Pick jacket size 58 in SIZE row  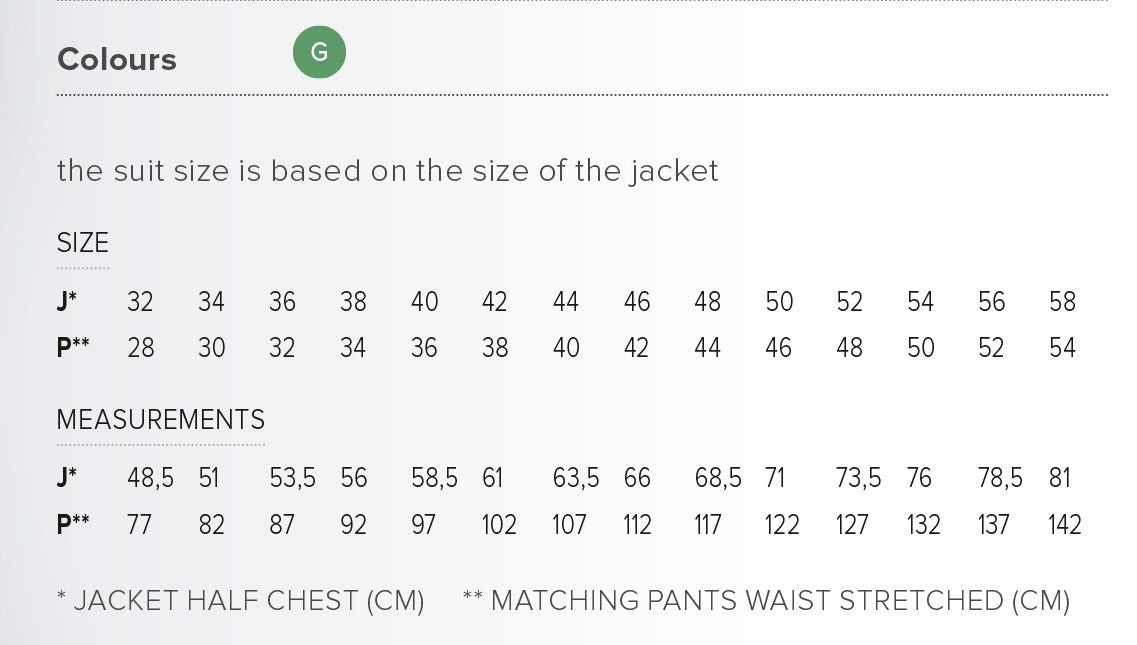(1062, 302)
